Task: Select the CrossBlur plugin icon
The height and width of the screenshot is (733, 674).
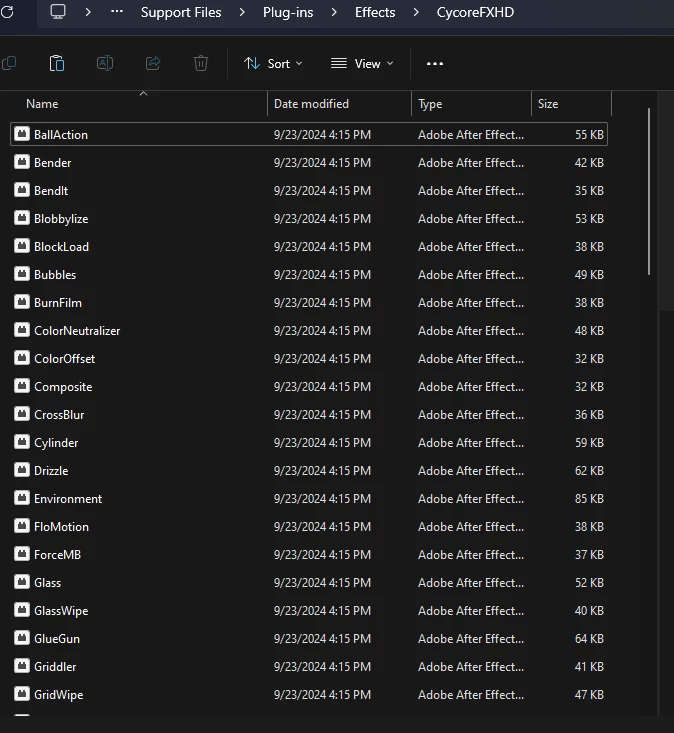Action: [22, 414]
